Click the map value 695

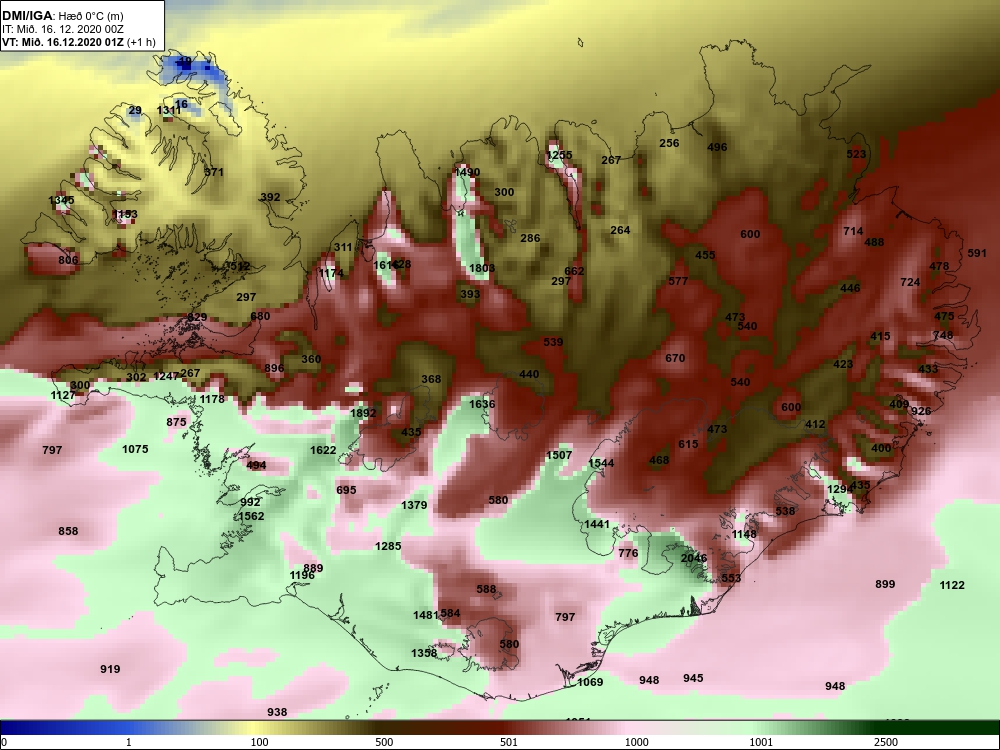tap(346, 490)
